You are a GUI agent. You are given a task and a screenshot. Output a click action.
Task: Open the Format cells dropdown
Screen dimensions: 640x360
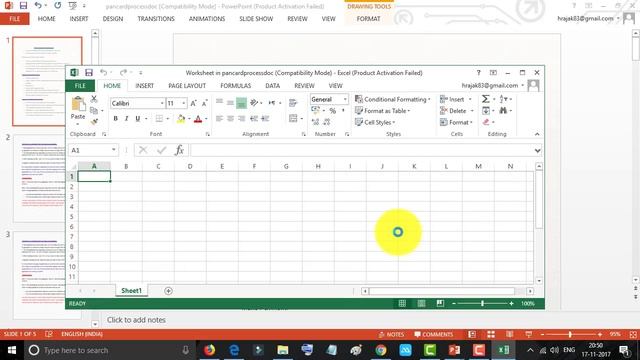click(x=456, y=122)
